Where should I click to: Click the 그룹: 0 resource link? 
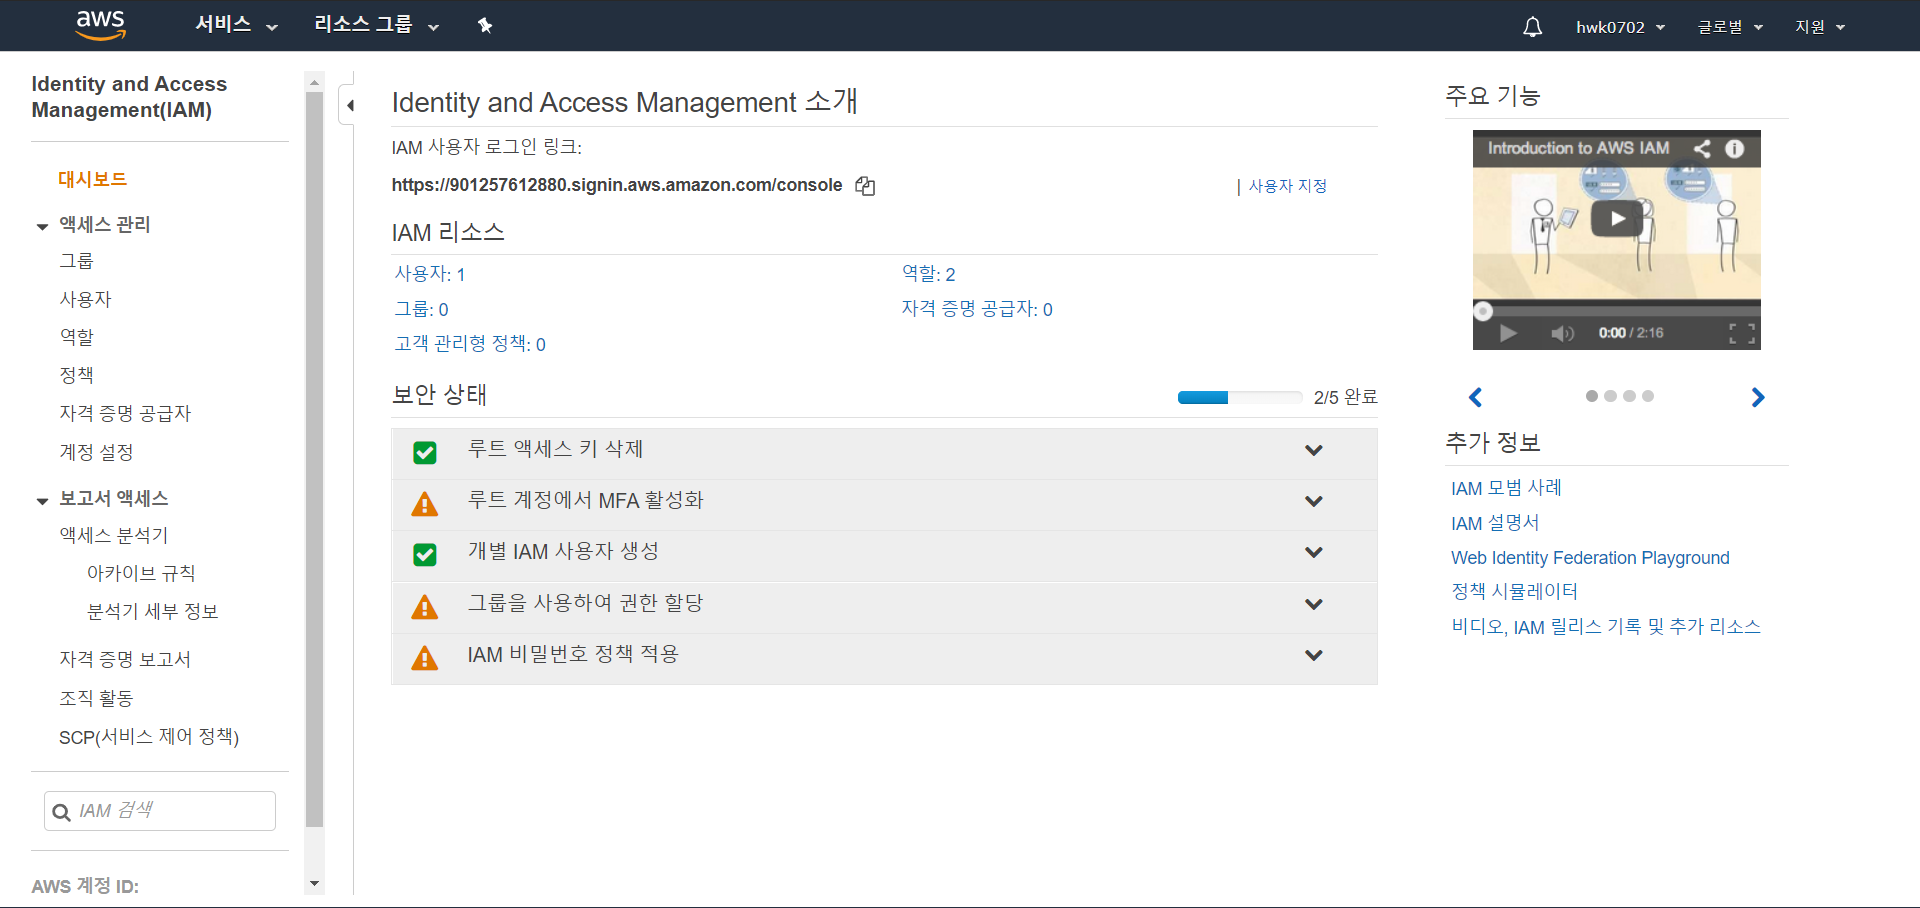coord(421,309)
